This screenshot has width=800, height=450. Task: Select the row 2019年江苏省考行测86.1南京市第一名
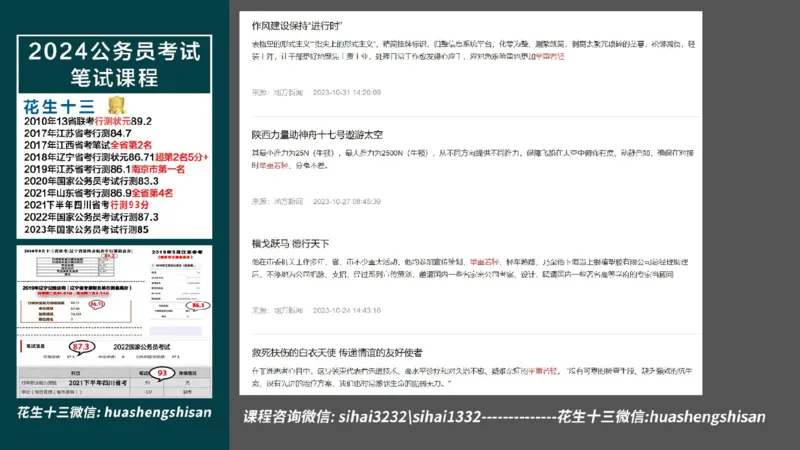(104, 169)
